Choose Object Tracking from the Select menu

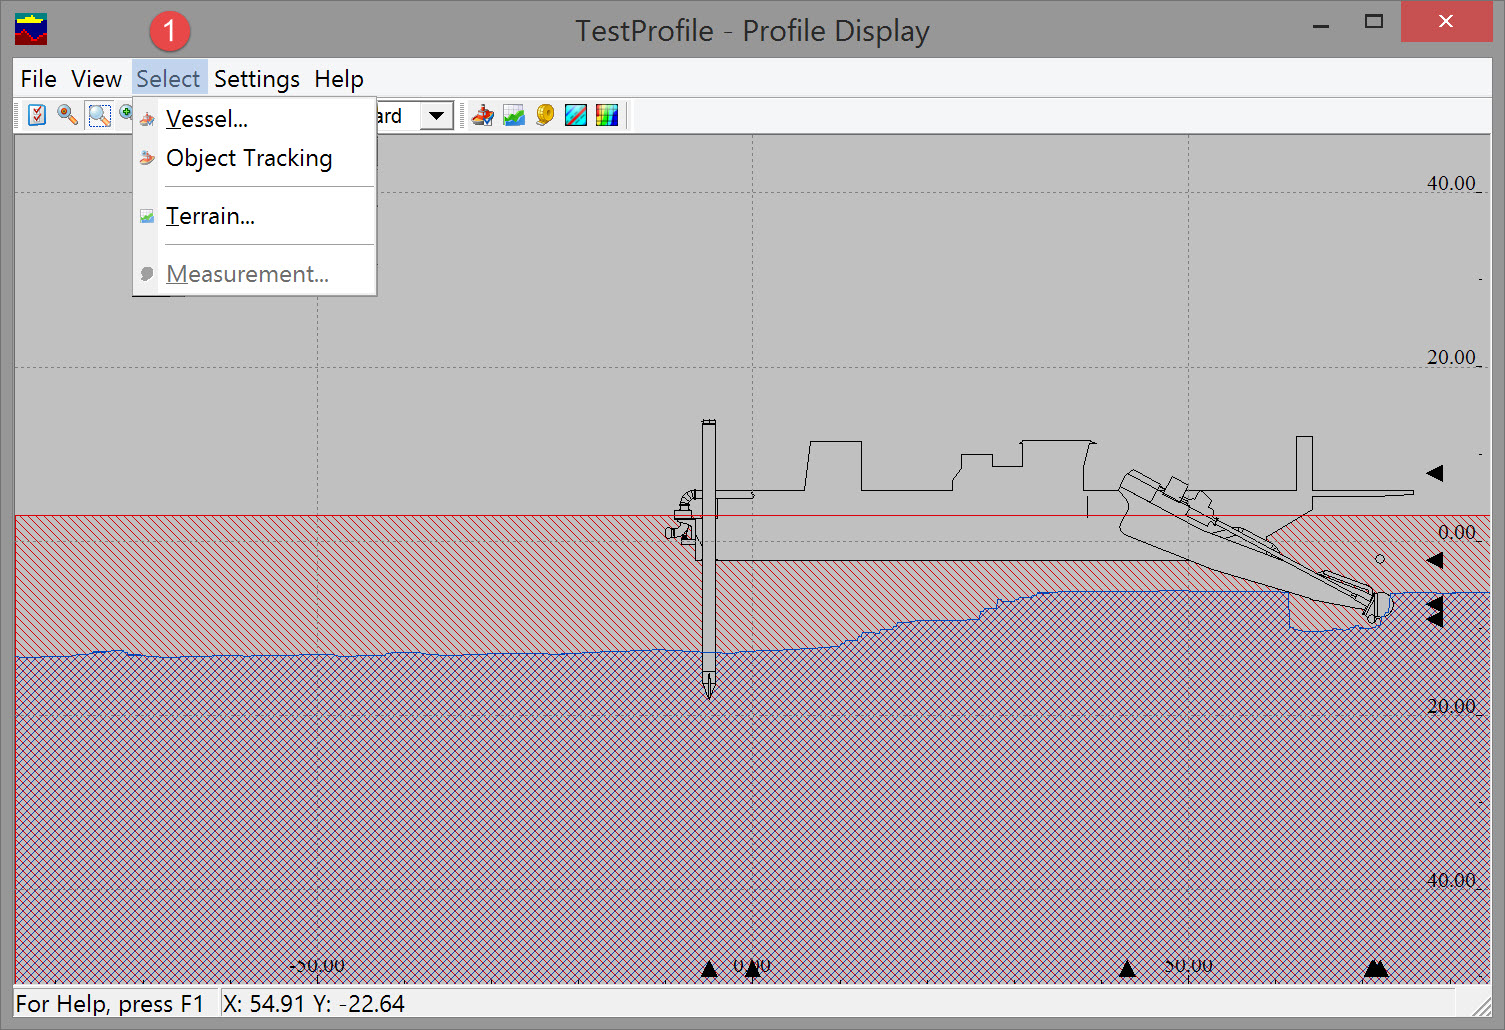(x=249, y=158)
